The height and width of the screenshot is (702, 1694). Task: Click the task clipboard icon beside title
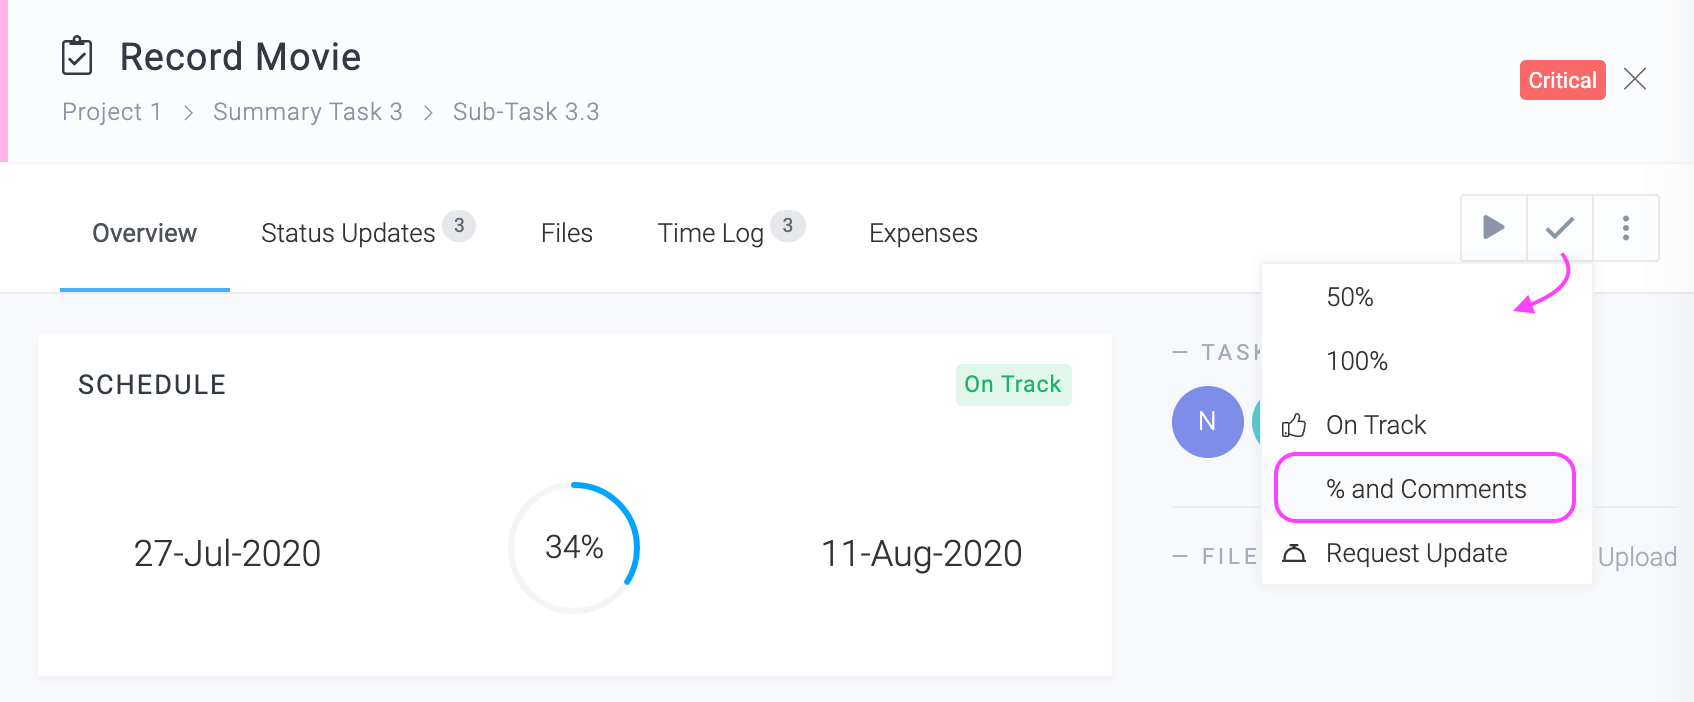[77, 57]
